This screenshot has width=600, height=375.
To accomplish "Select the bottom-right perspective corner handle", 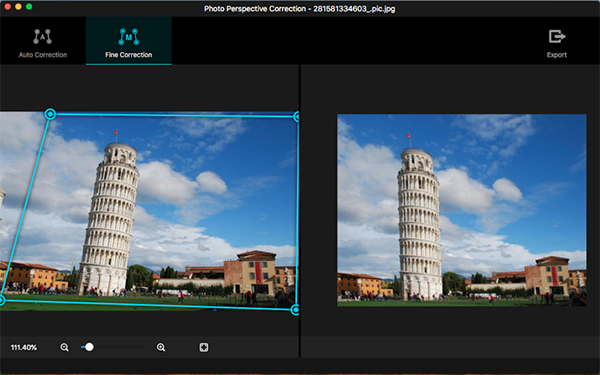I will point(295,310).
